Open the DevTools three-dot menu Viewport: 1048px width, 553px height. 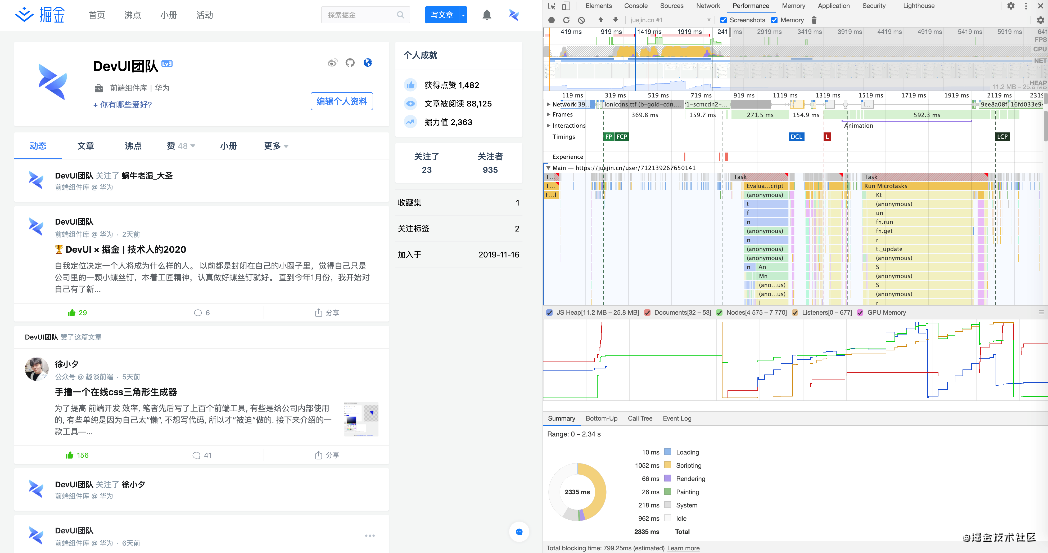tap(1026, 5)
